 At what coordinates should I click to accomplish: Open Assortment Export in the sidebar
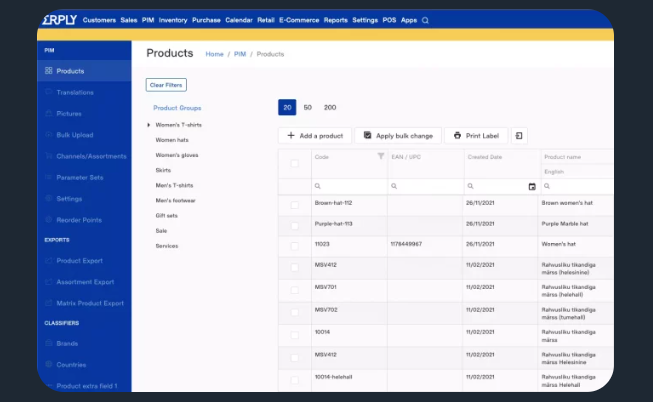[84, 282]
